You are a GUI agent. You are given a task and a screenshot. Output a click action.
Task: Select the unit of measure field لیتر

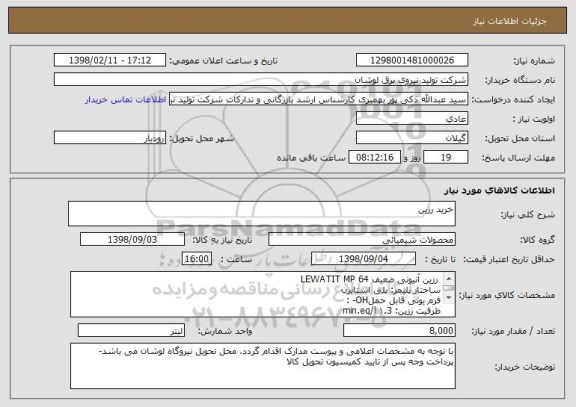coord(131,331)
